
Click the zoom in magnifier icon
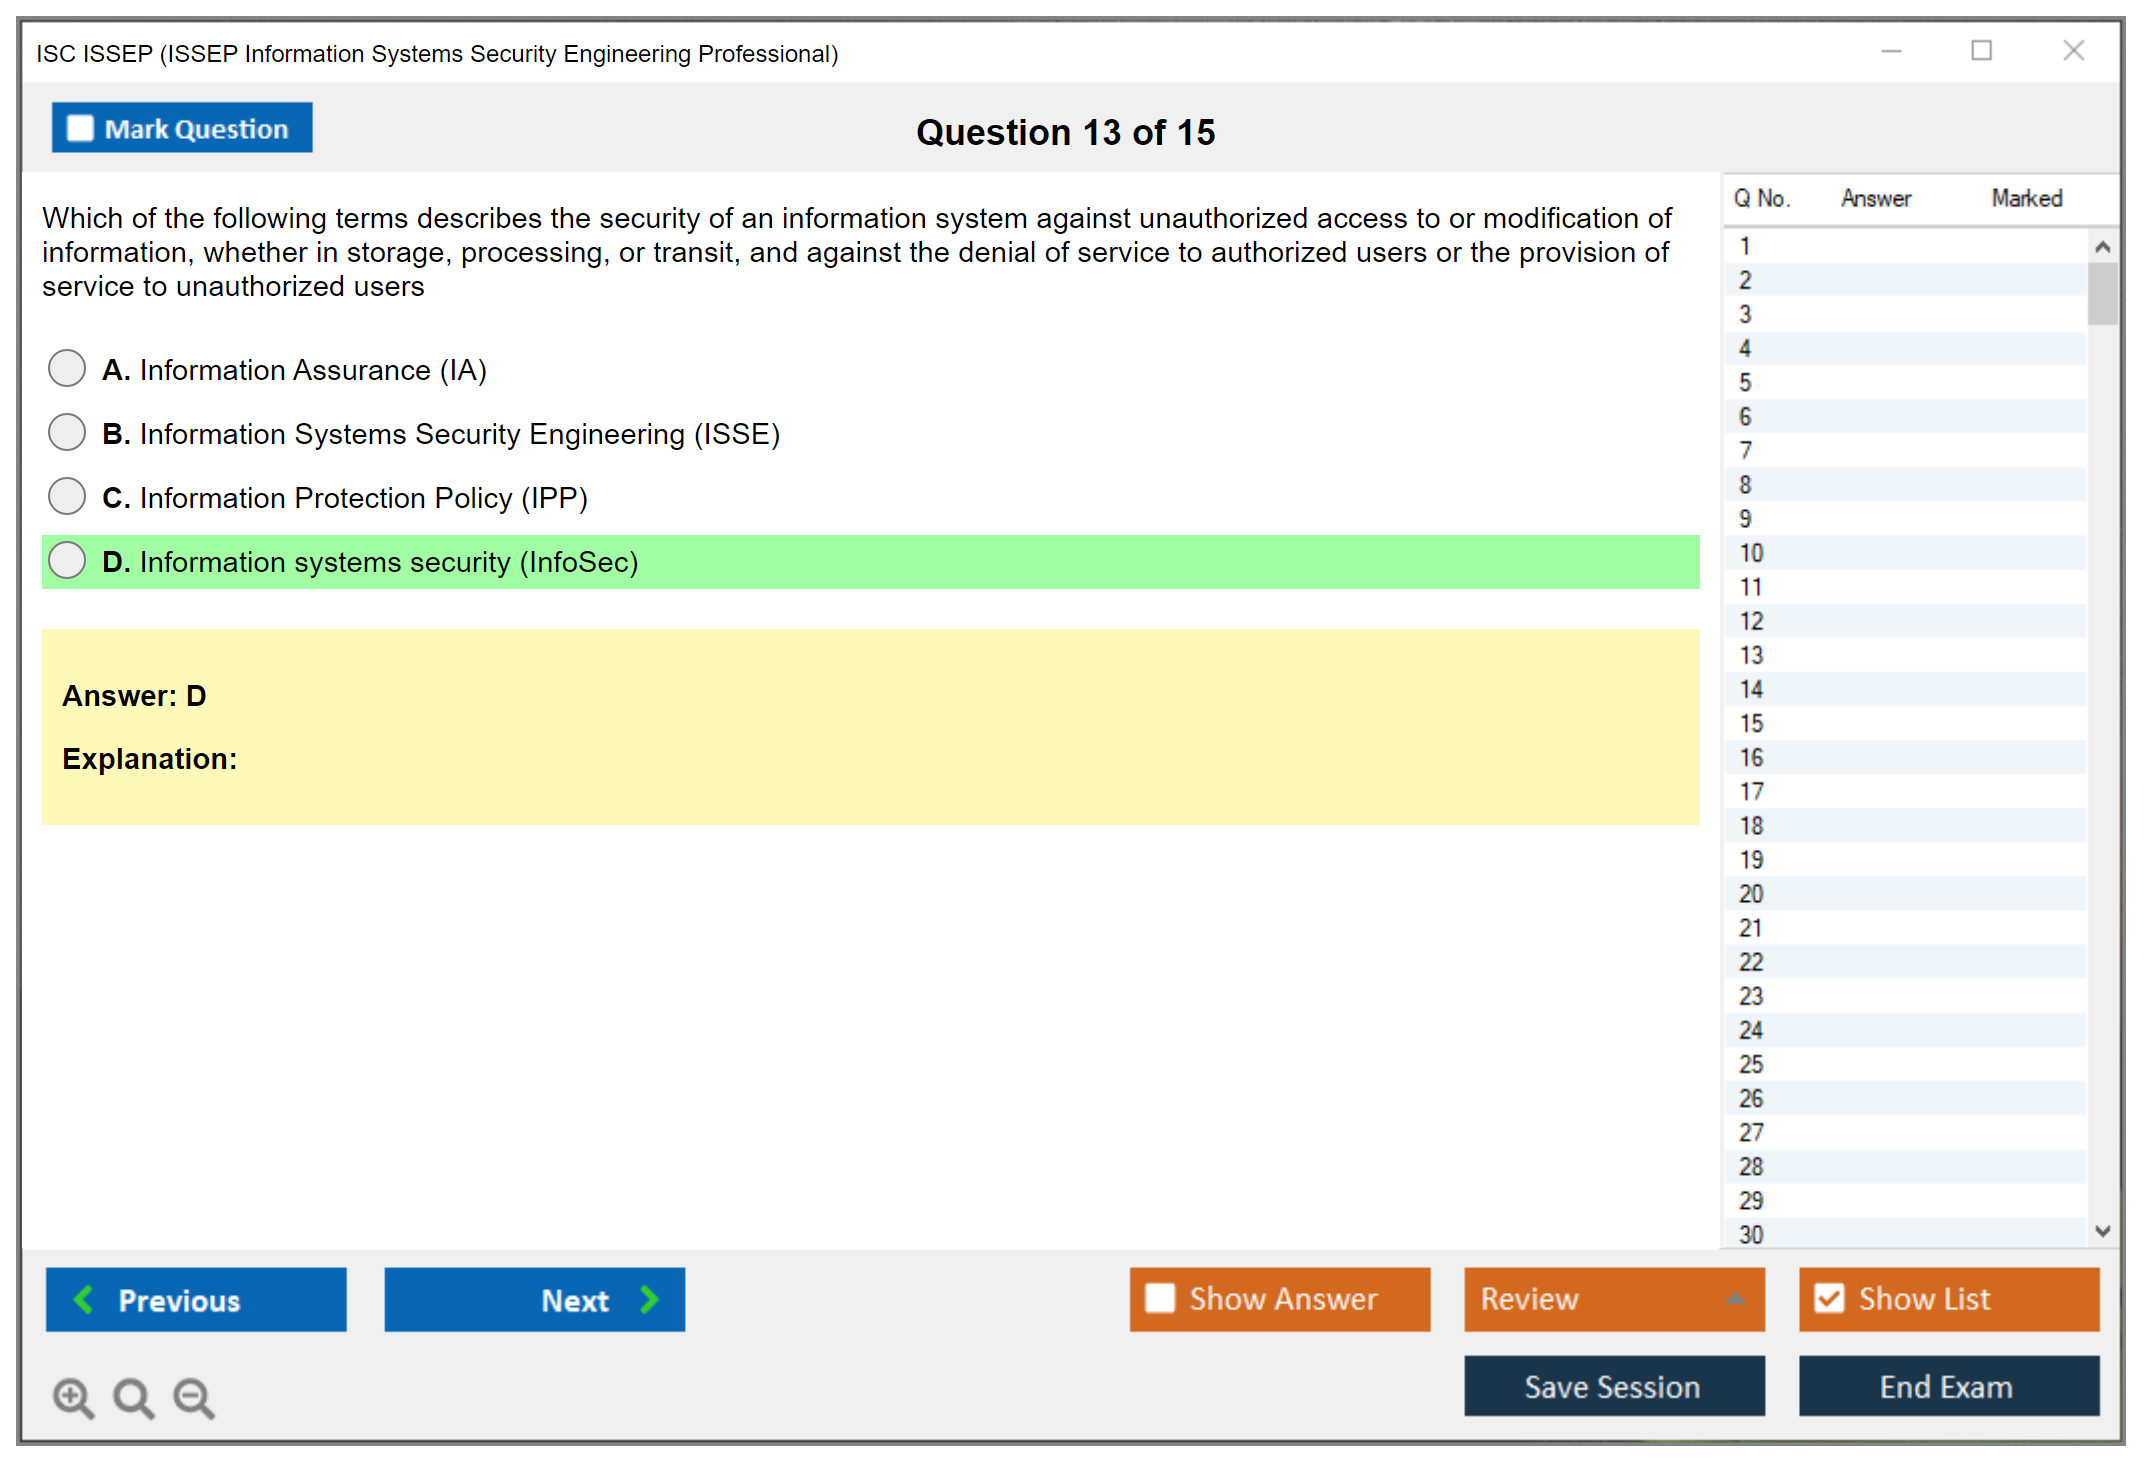coord(73,1397)
